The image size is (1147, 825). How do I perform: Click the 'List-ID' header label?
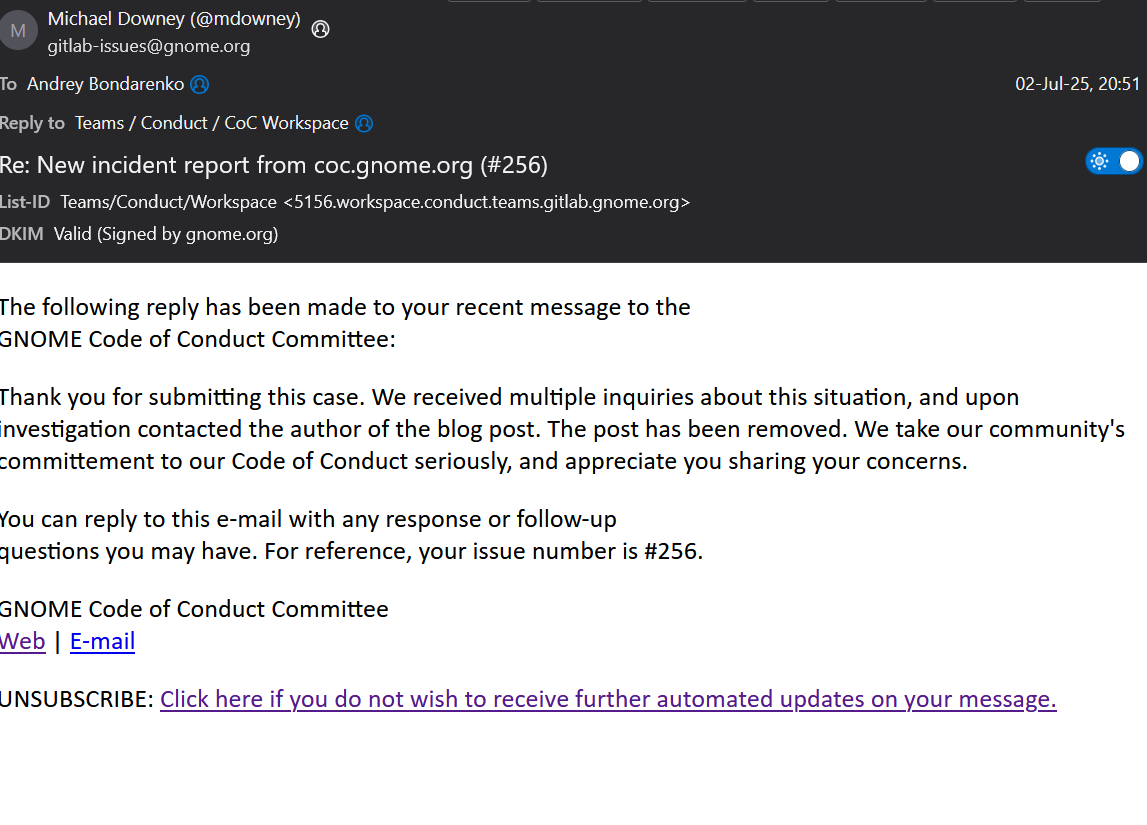click(25, 202)
